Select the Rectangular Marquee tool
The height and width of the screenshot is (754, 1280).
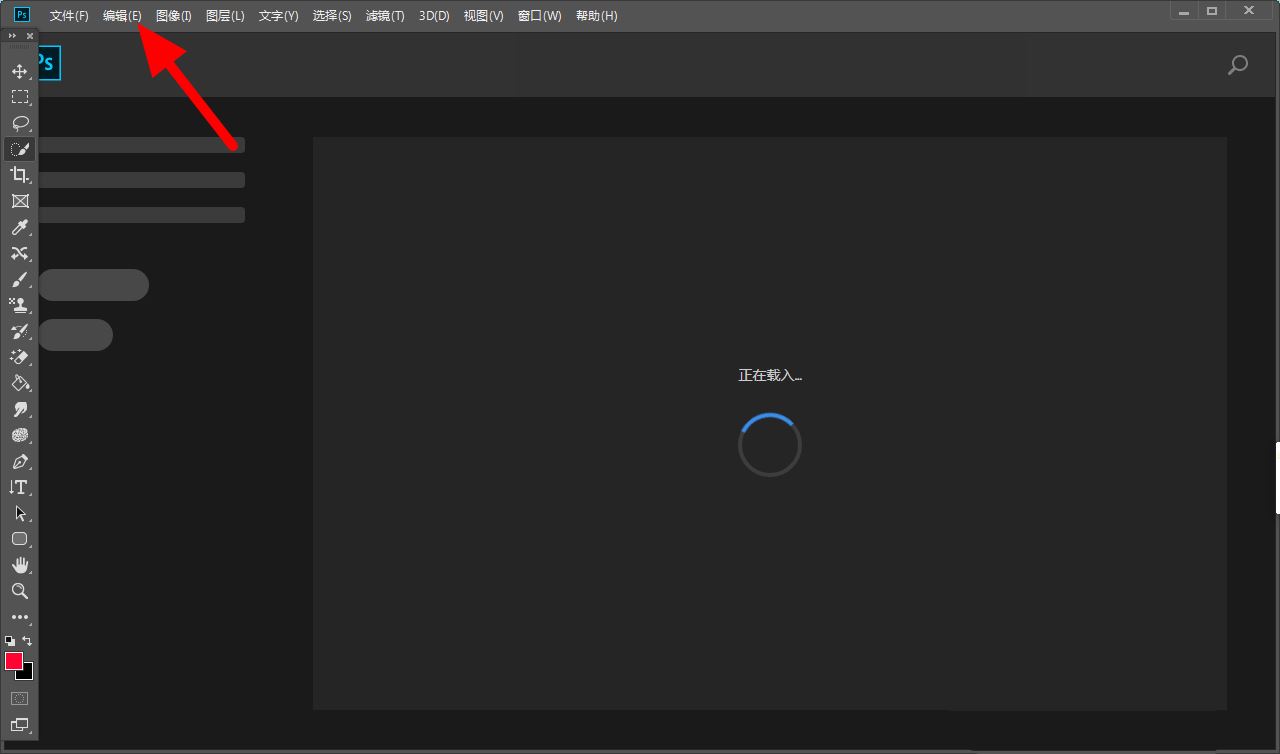tap(19, 97)
